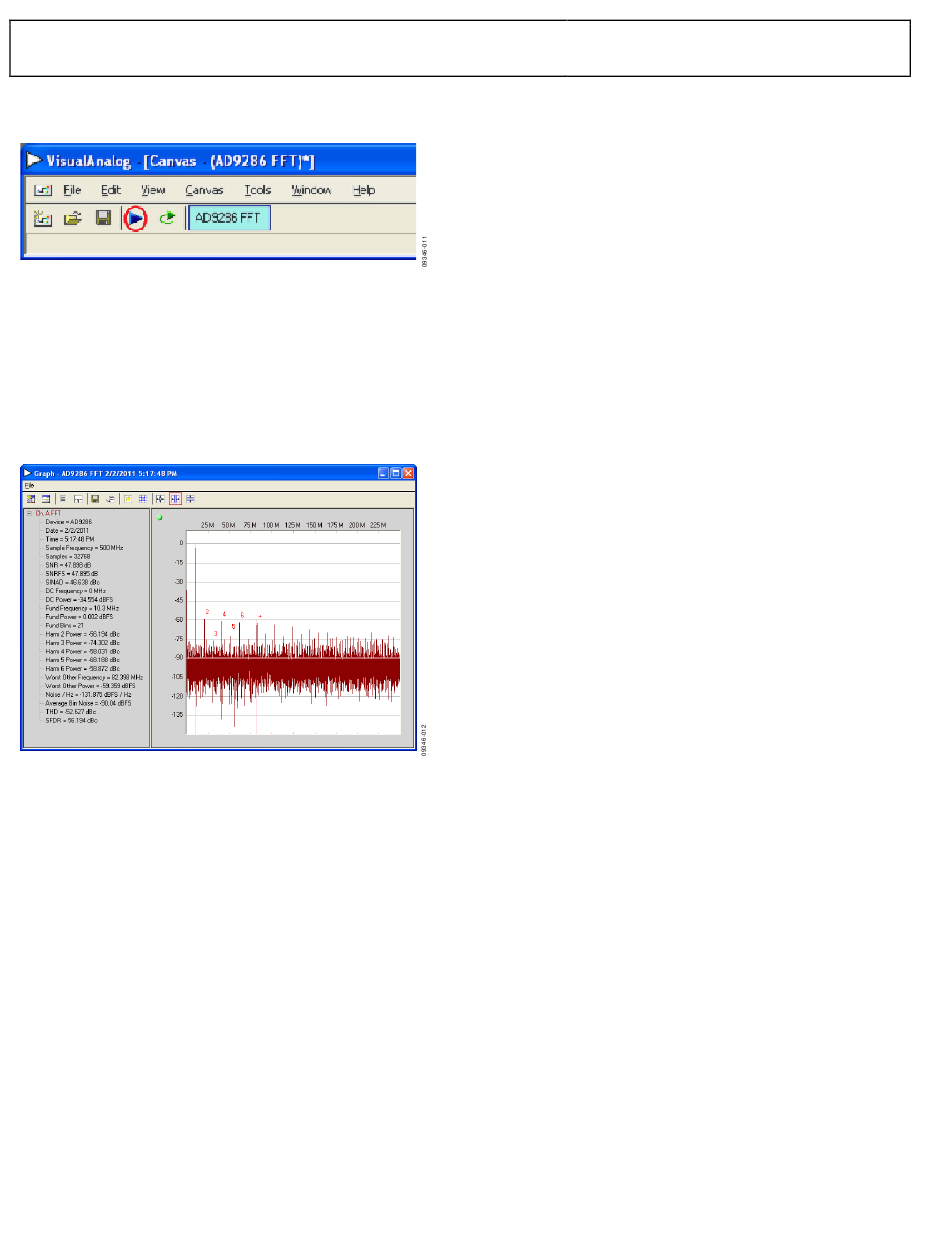Image resolution: width=950 pixels, height=1254 pixels.
Task: Select the 'Fund Bins = 21' row
Action: 65,625
